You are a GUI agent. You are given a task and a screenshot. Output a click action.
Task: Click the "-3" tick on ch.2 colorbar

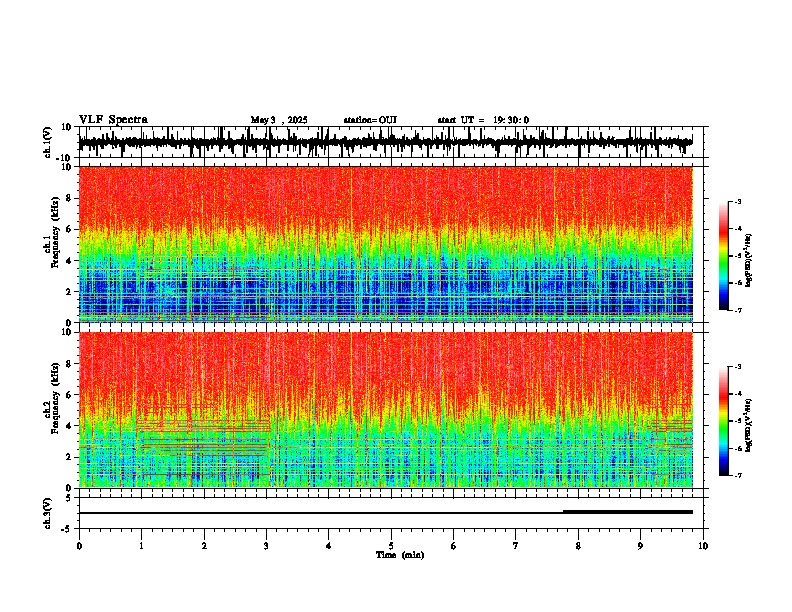click(x=738, y=367)
